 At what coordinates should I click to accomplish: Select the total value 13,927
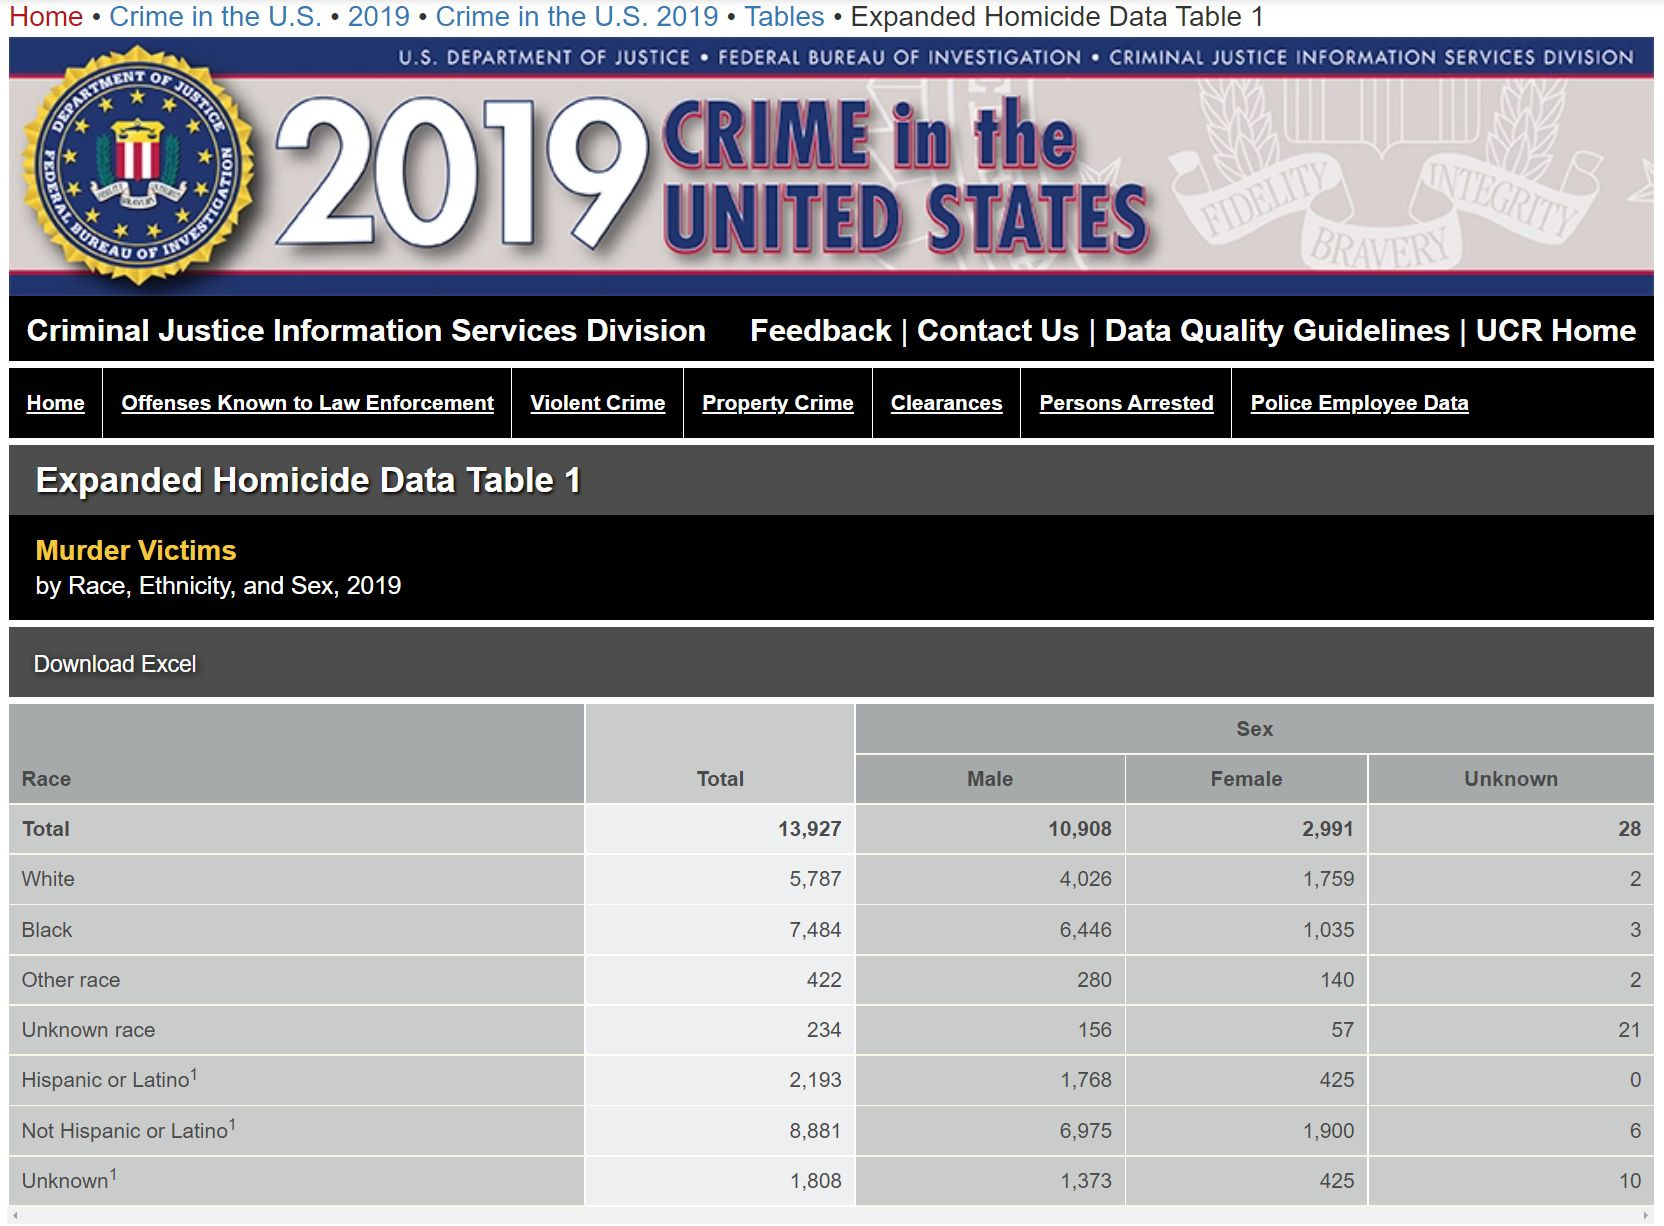(810, 829)
